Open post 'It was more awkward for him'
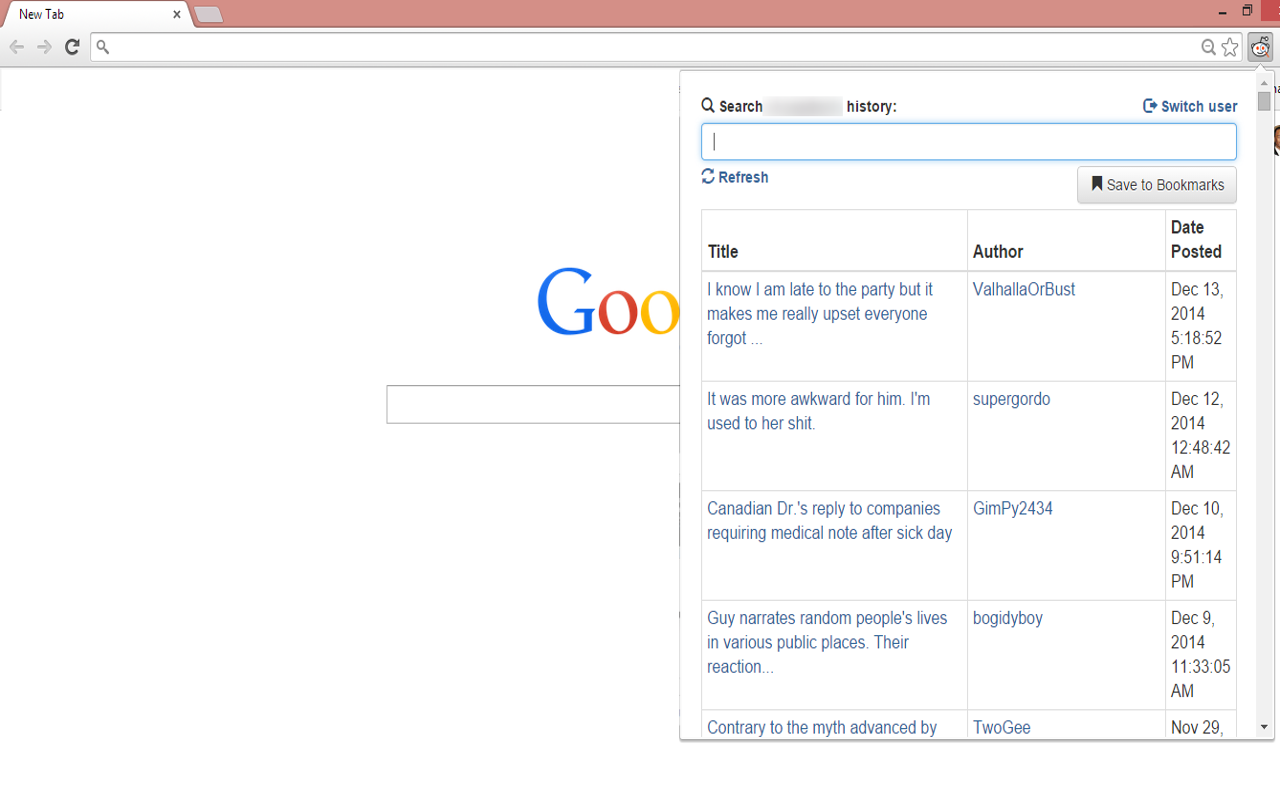 point(819,411)
